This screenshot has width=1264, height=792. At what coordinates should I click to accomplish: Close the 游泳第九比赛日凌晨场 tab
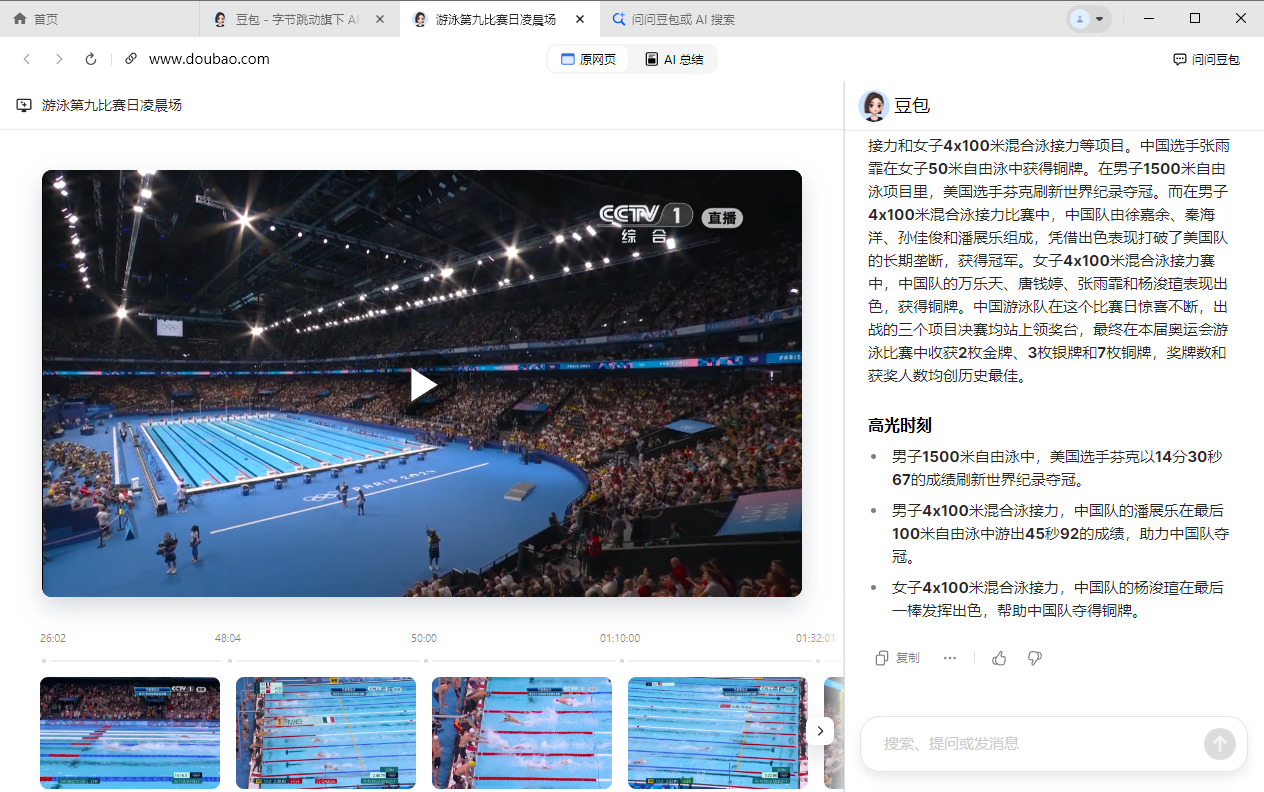[580, 19]
